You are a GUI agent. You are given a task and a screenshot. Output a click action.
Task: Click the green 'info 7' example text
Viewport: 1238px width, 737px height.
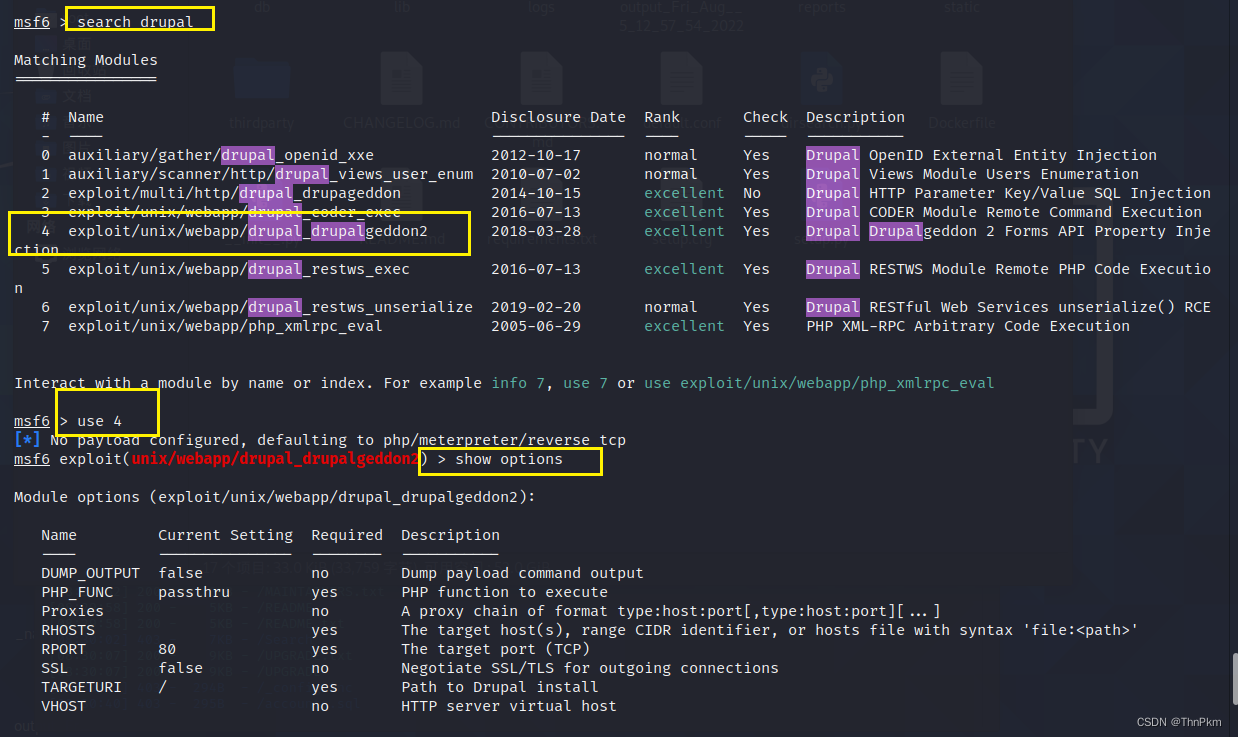518,383
